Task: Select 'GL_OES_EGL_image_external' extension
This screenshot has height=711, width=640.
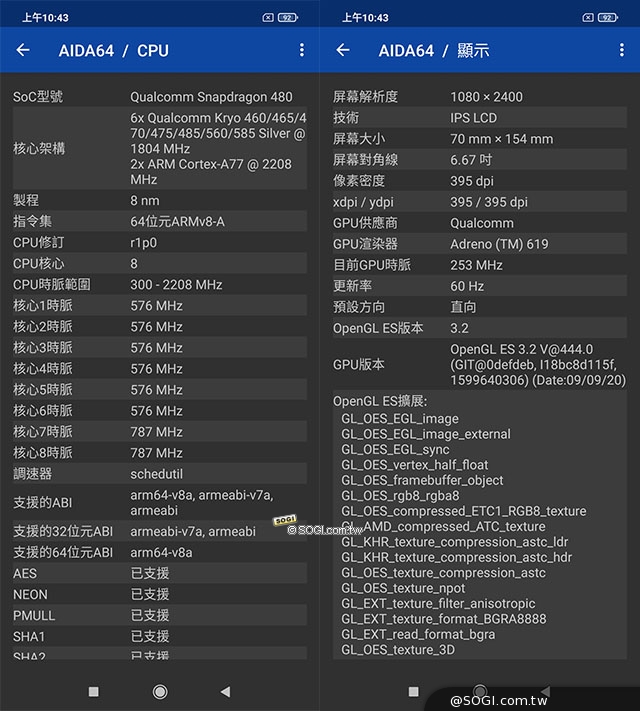Action: point(426,434)
